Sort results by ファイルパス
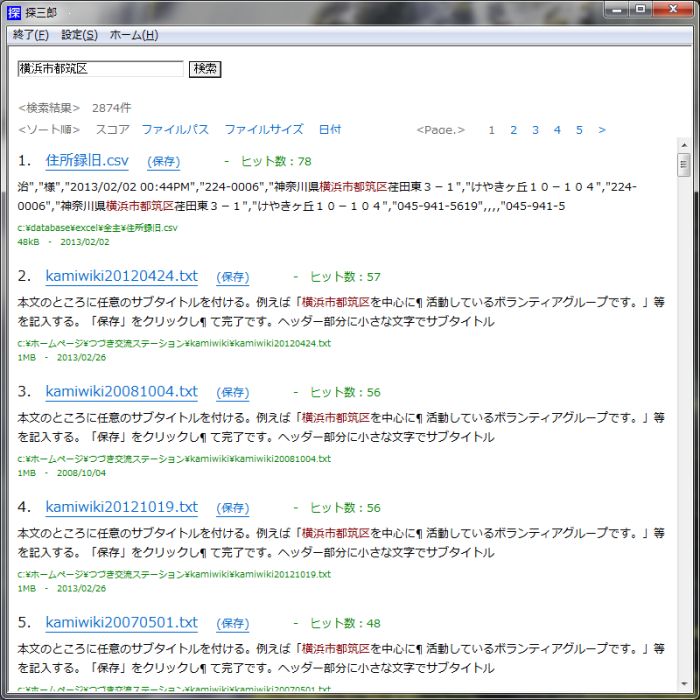The height and width of the screenshot is (700, 700). point(175,130)
